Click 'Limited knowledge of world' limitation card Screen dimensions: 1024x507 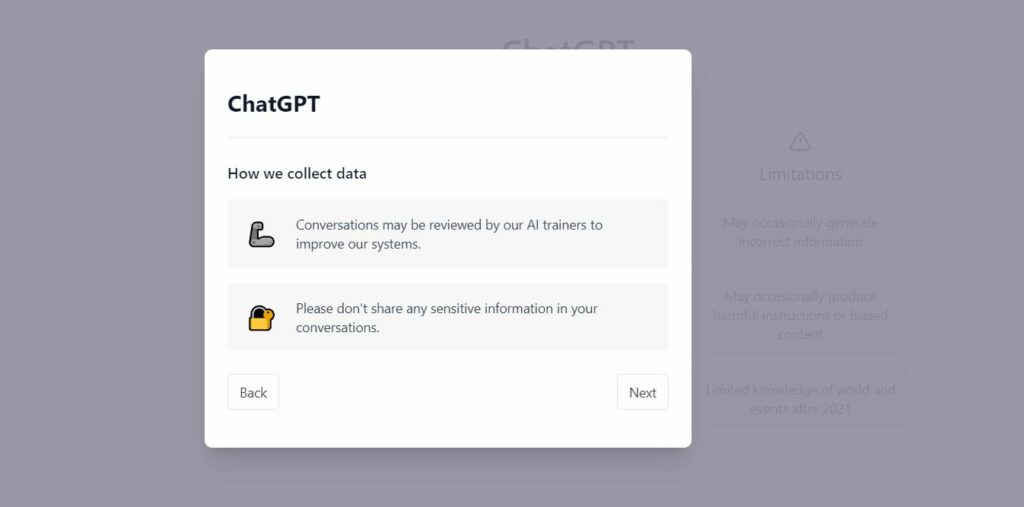pos(800,399)
